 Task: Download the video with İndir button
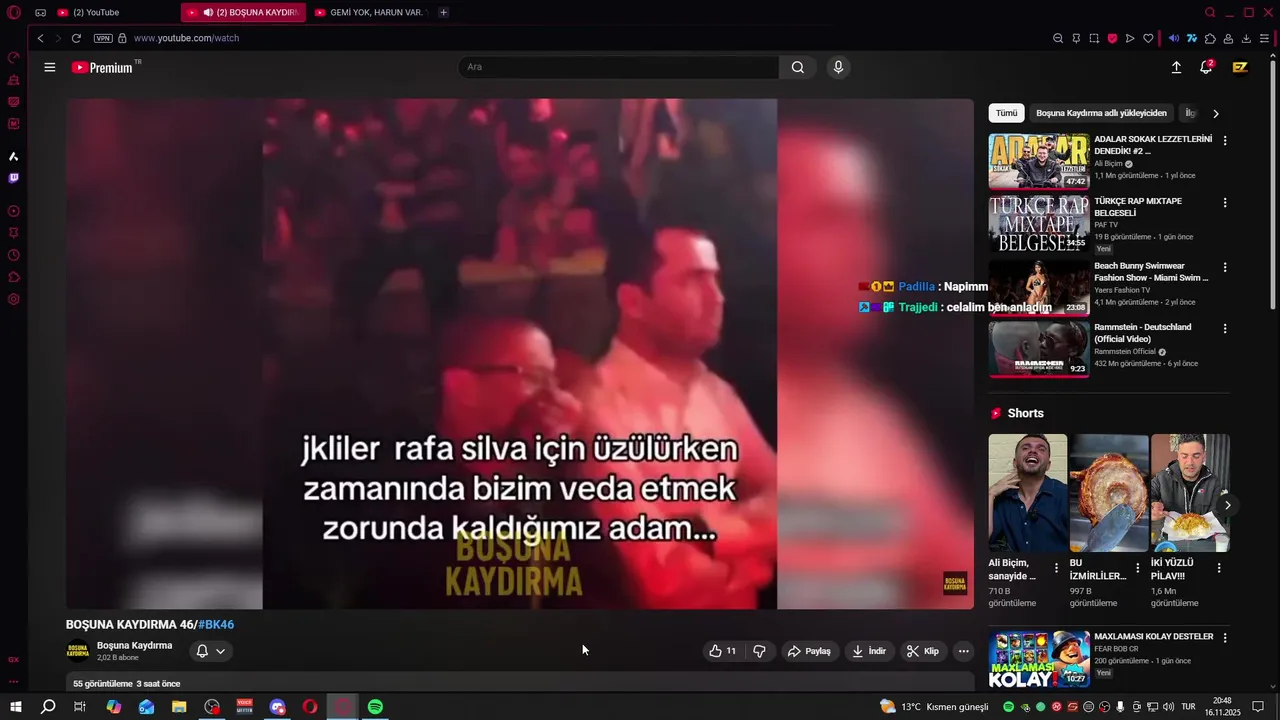tap(869, 651)
